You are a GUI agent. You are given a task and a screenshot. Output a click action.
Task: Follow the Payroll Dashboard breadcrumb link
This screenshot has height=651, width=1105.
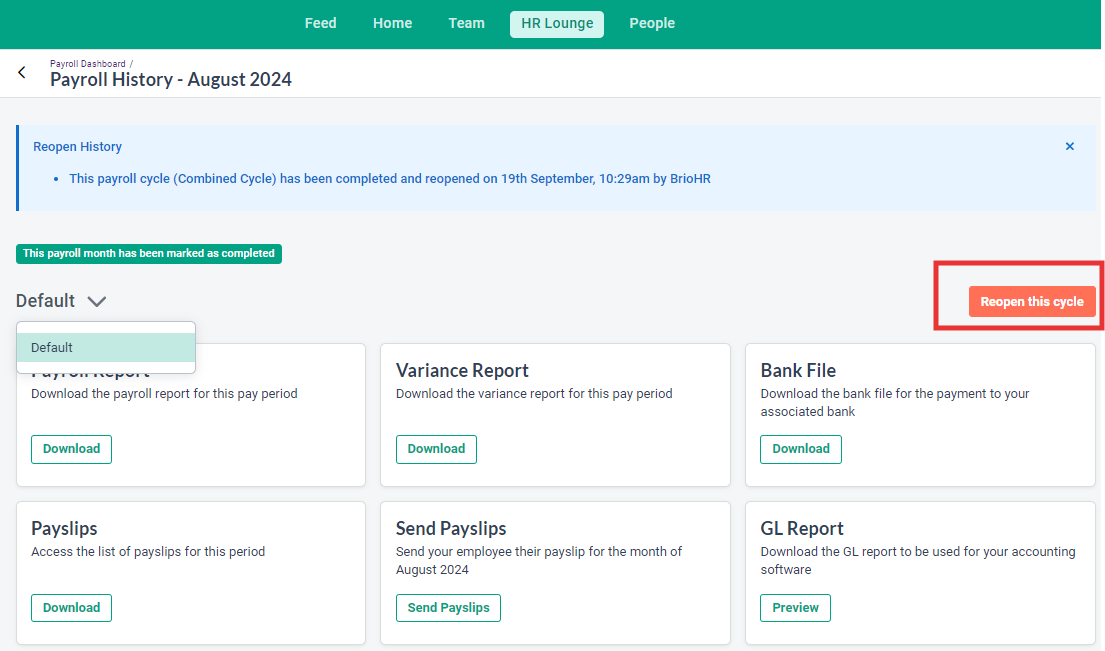tap(87, 63)
